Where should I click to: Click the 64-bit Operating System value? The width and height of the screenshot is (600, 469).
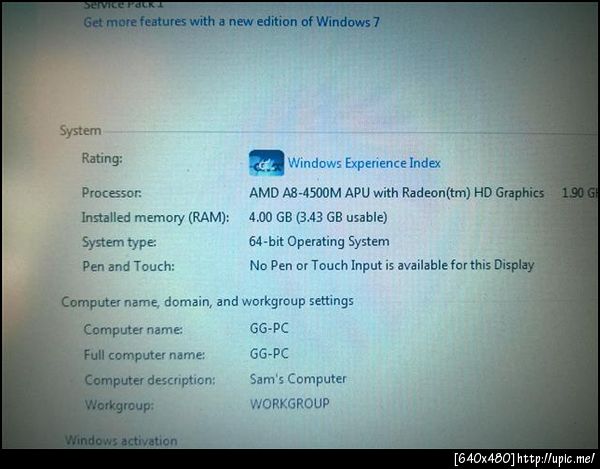[319, 241]
